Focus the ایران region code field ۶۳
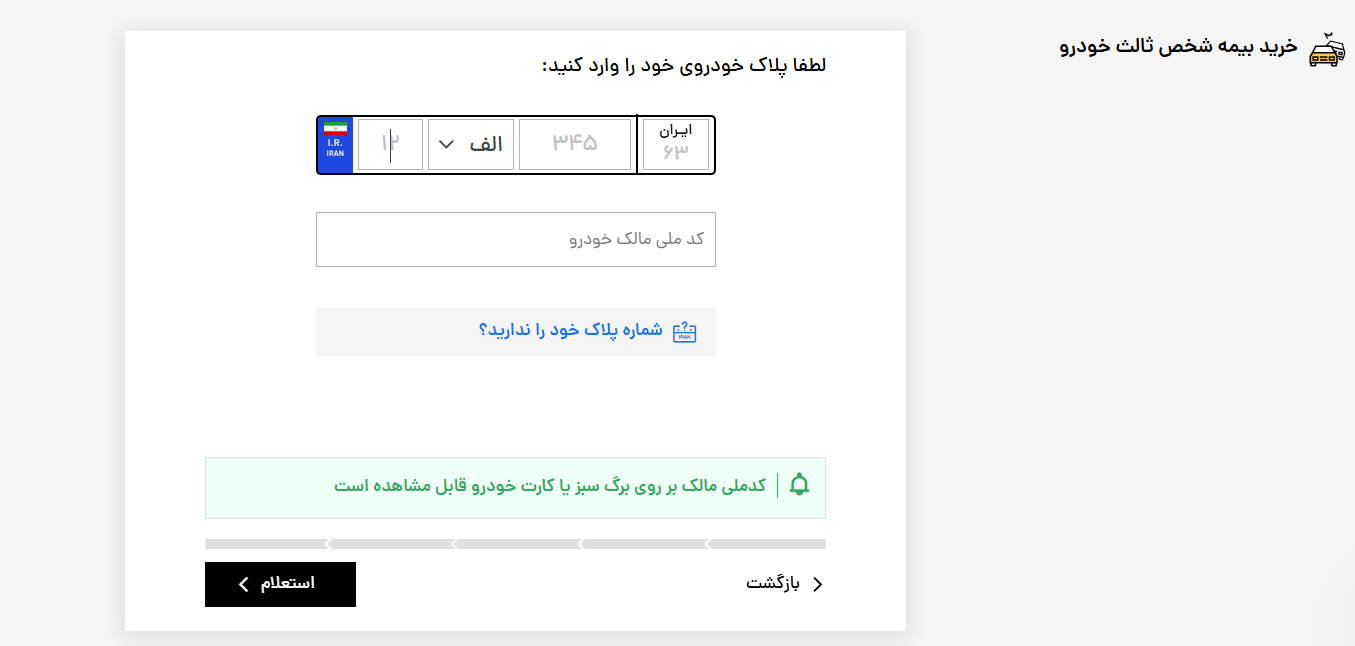Screen dimensions: 1355x646 tap(676, 145)
